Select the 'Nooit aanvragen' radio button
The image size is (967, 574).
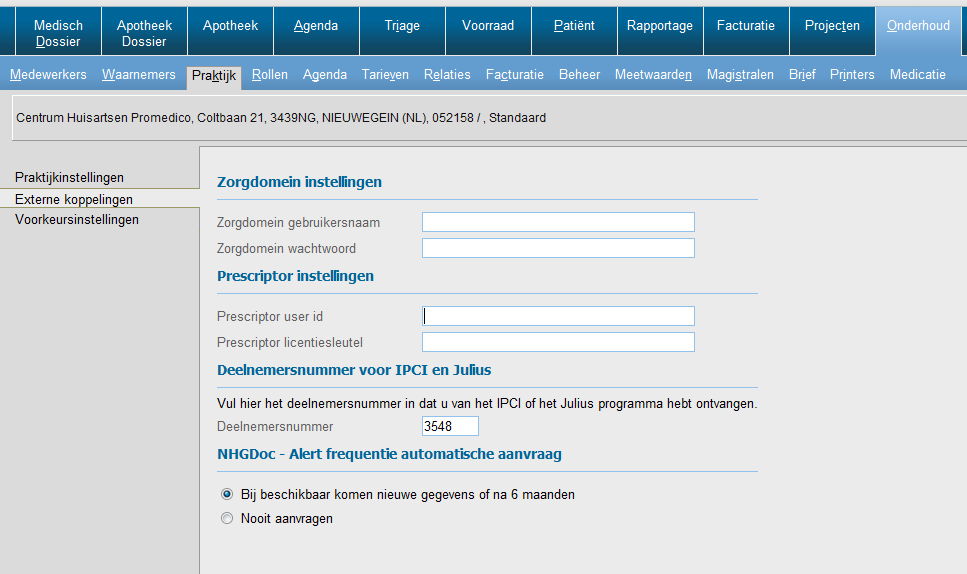pos(227,519)
